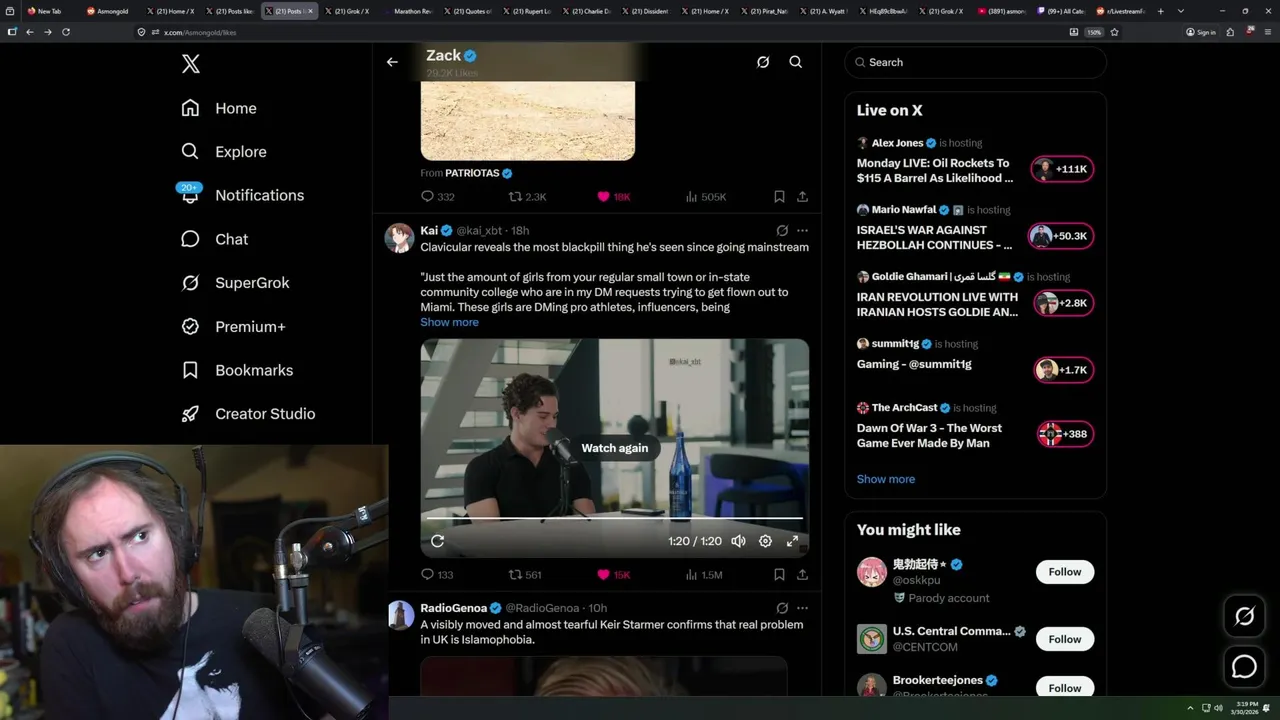Open Bookmarks in the sidebar
Image resolution: width=1280 pixels, height=720 pixels.
click(x=237, y=370)
